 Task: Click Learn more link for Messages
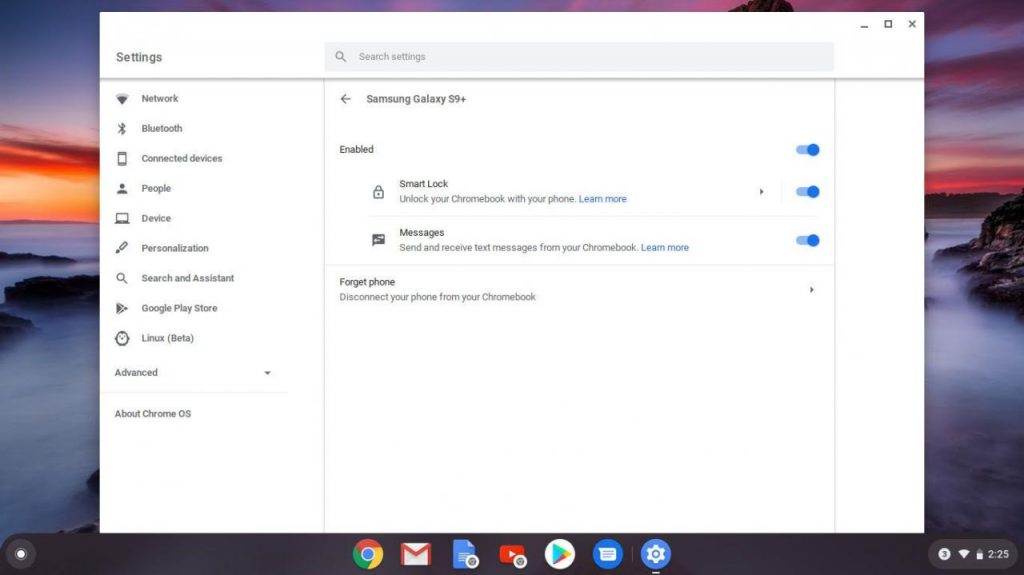click(x=664, y=248)
